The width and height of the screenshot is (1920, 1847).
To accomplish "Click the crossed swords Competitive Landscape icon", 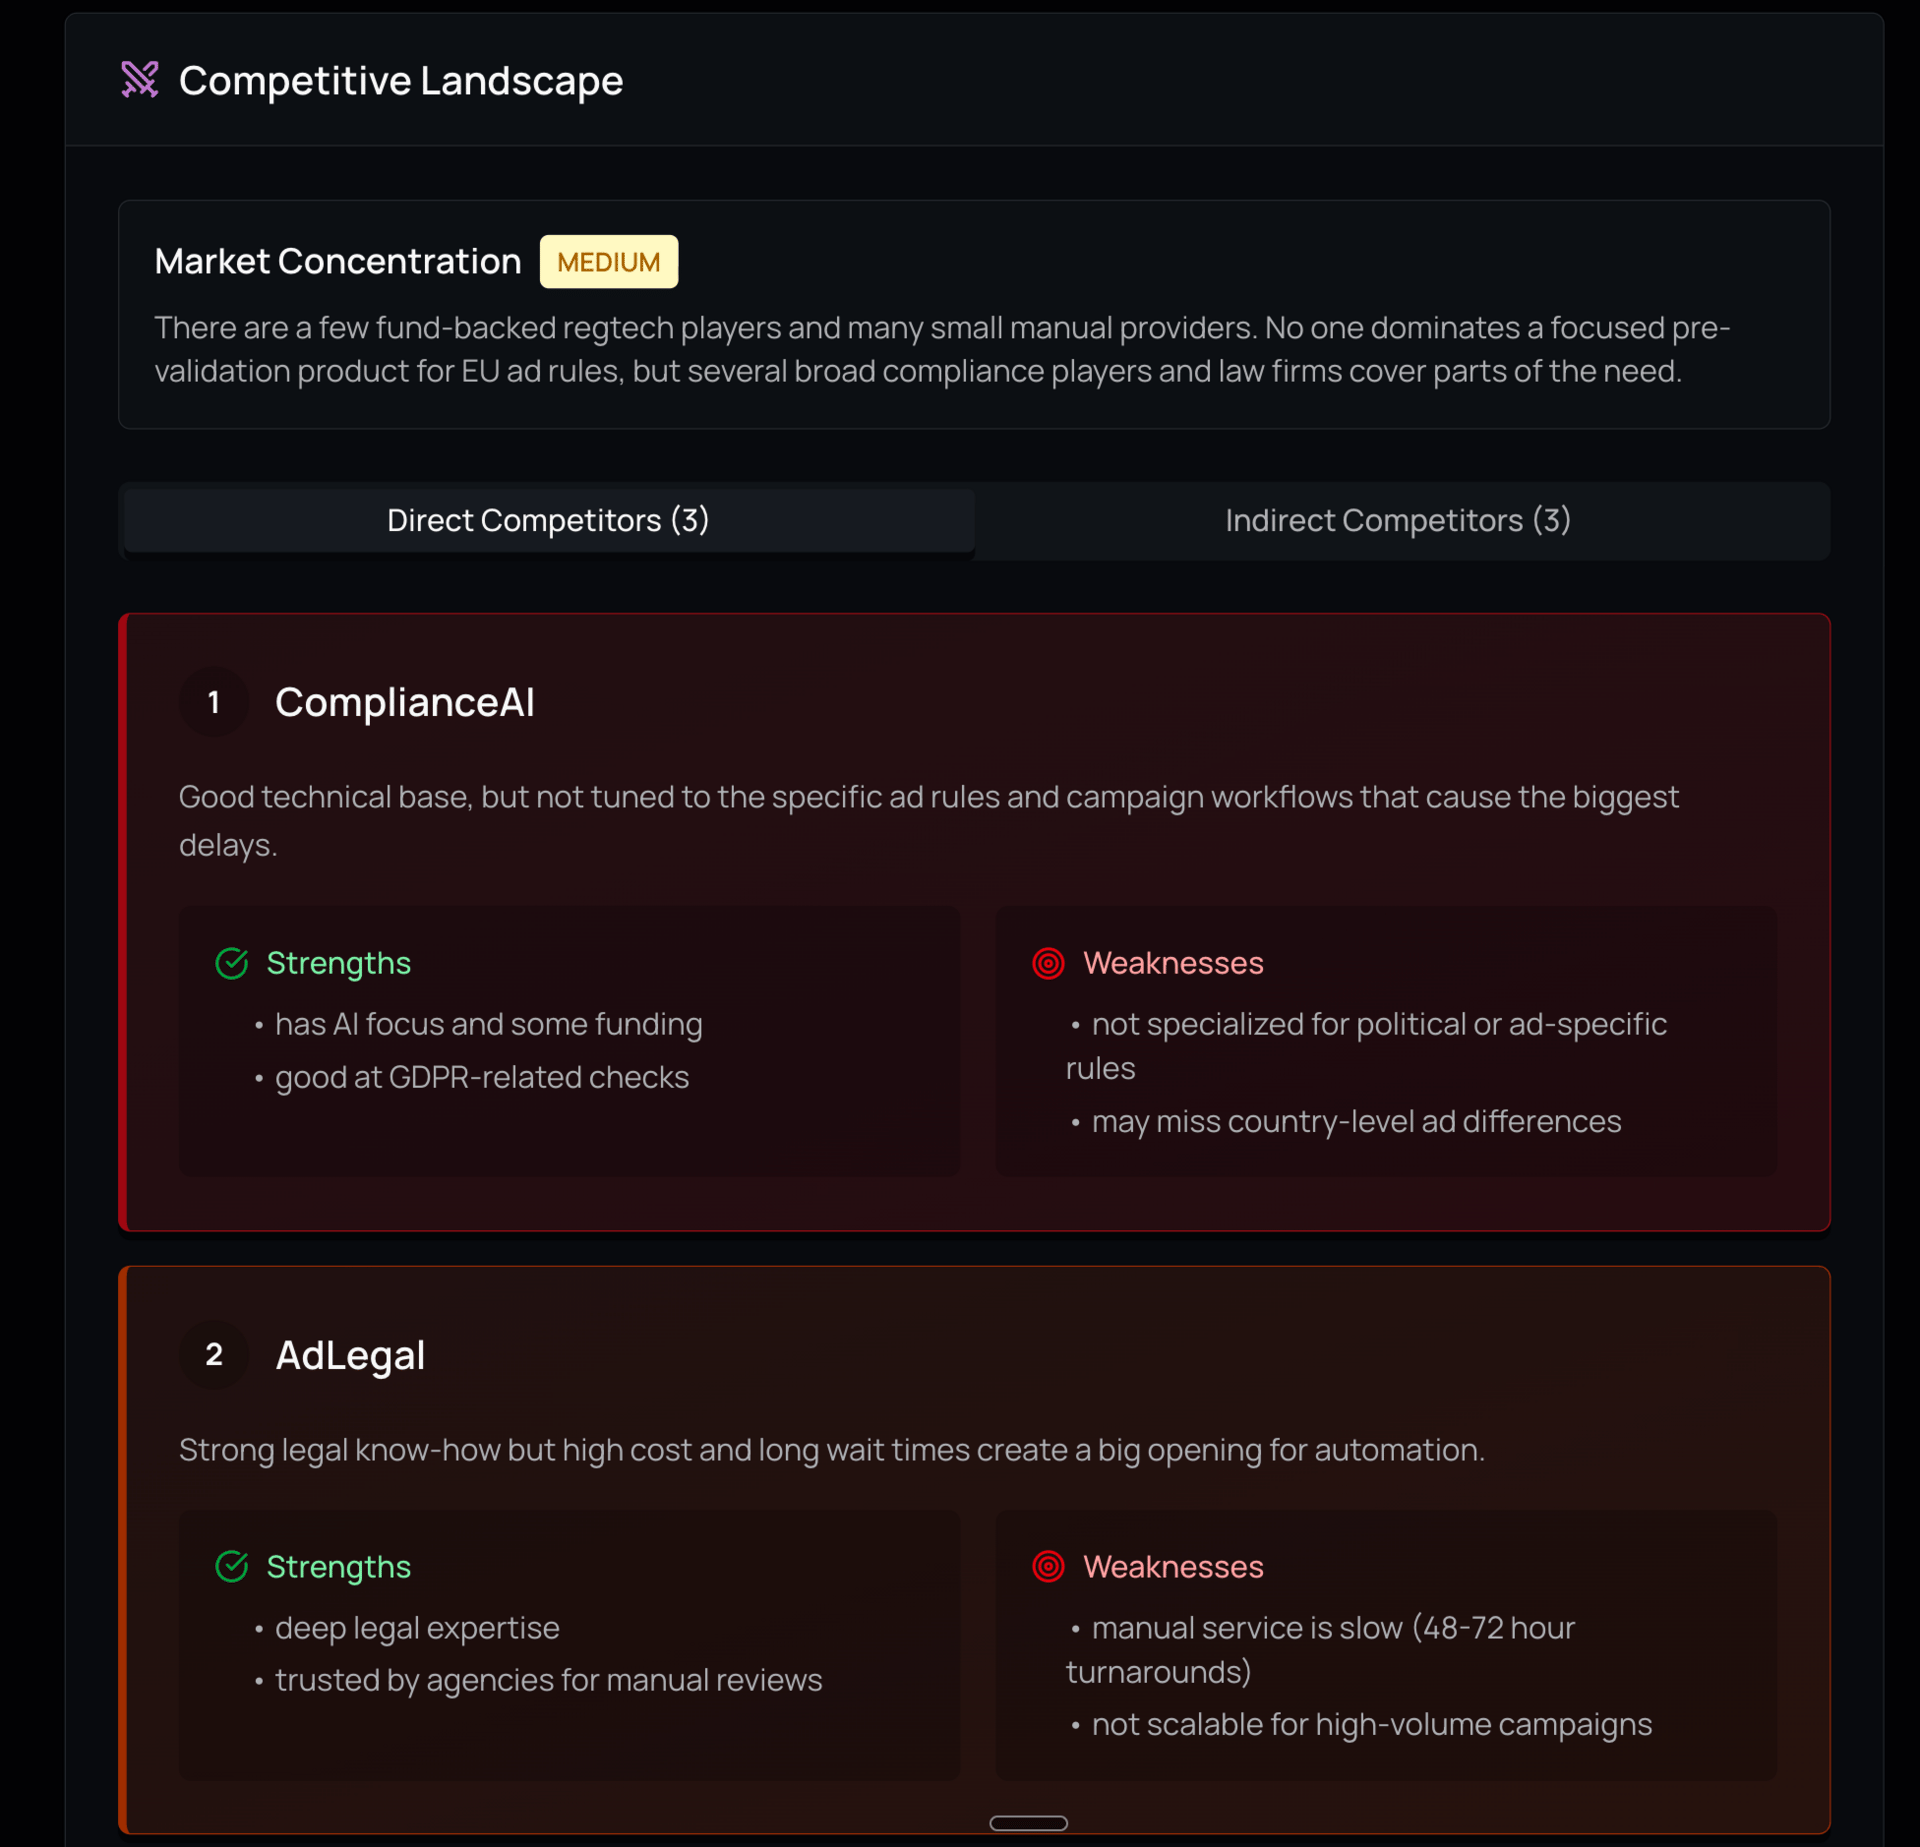I will pyautogui.click(x=140, y=80).
